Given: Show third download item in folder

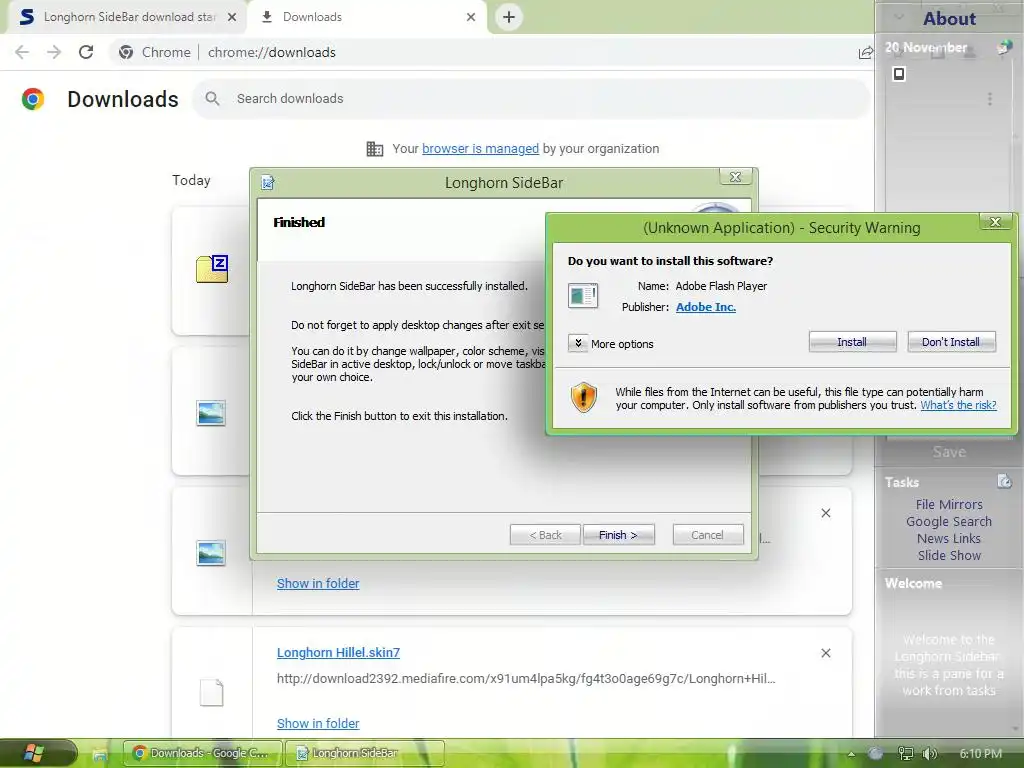Looking at the screenshot, I should (318, 583).
